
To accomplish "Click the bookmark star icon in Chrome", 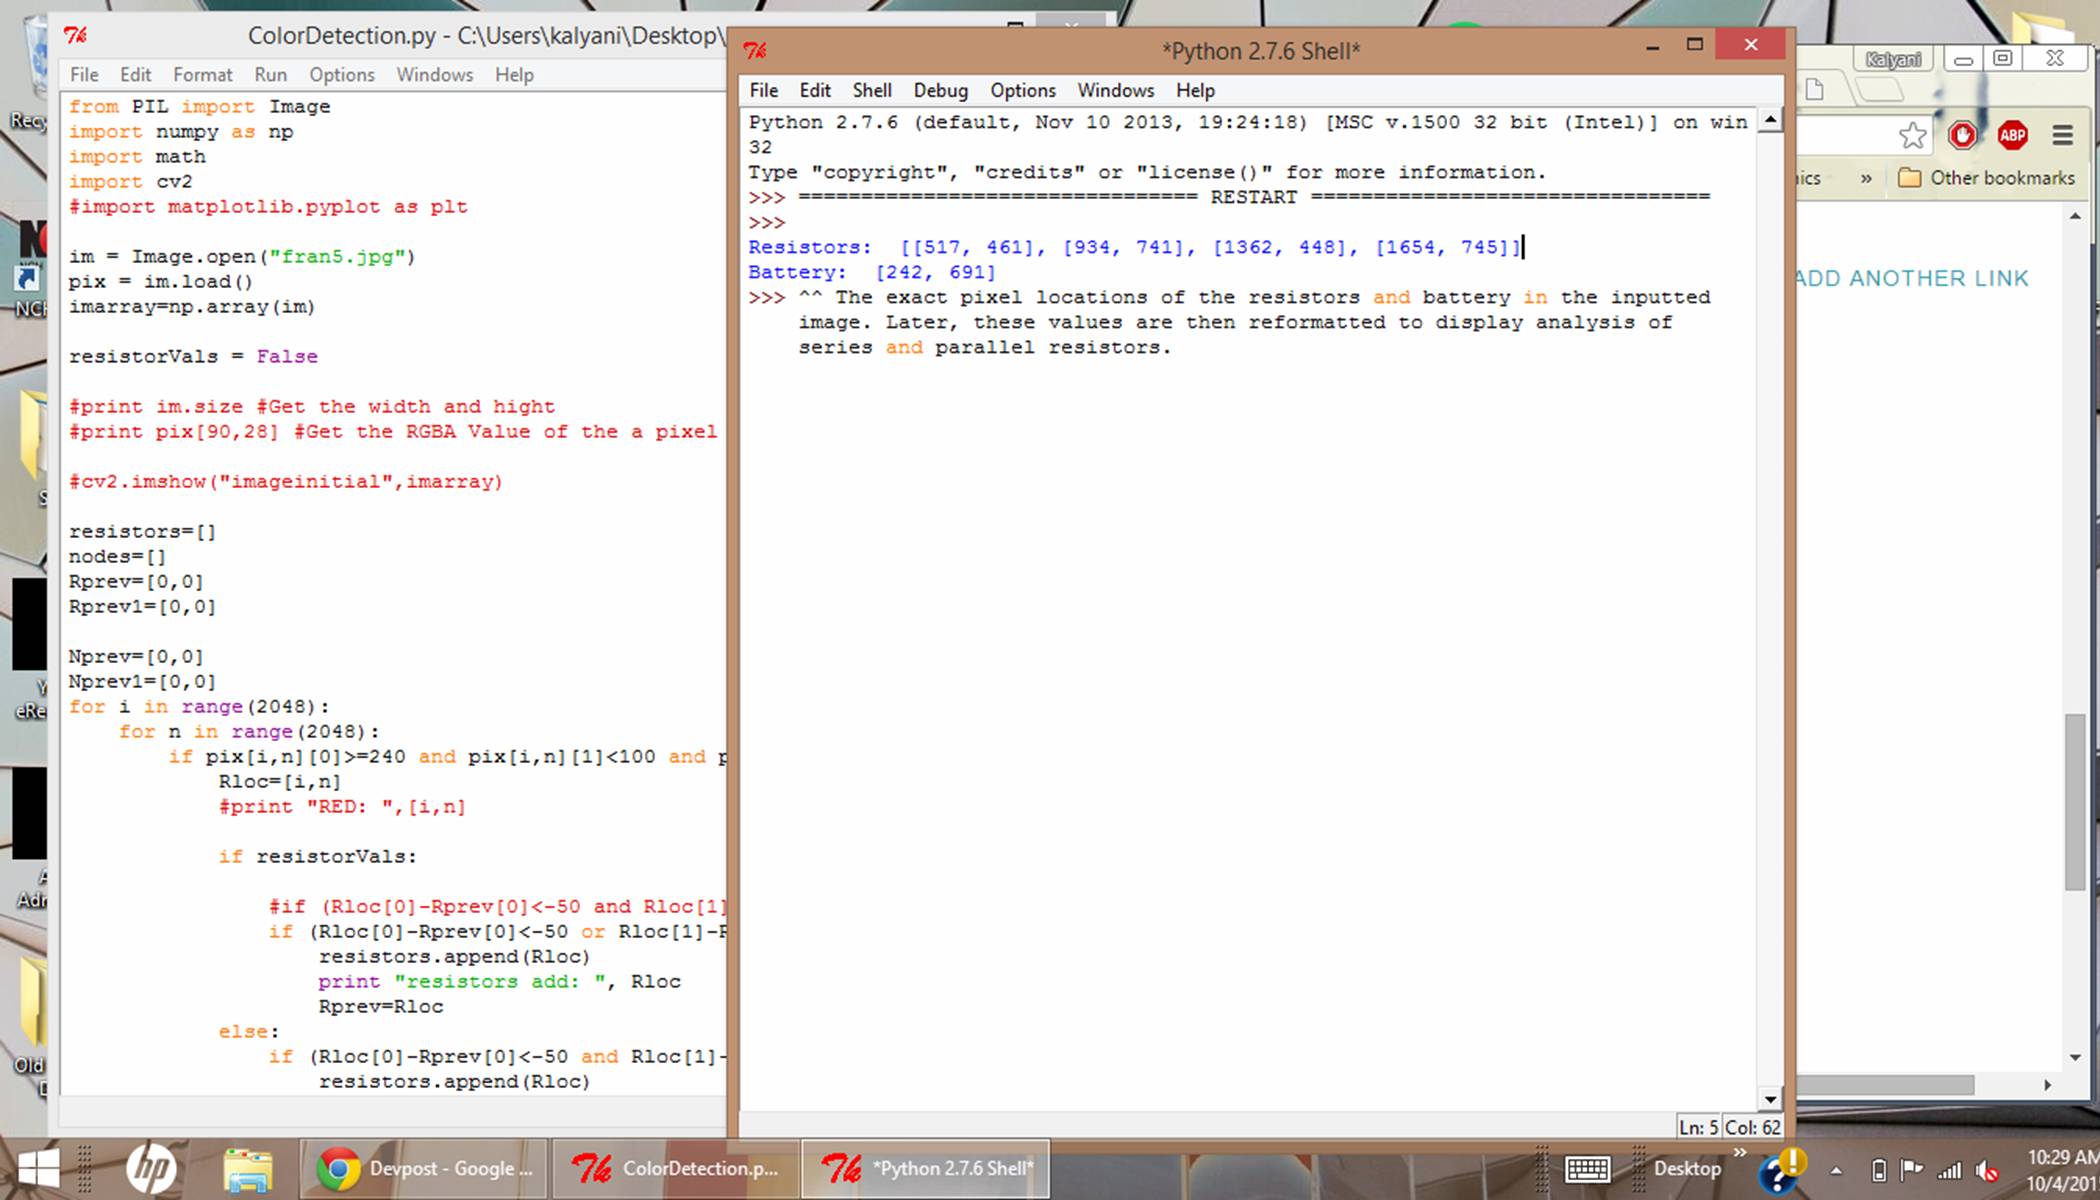I will (1912, 135).
